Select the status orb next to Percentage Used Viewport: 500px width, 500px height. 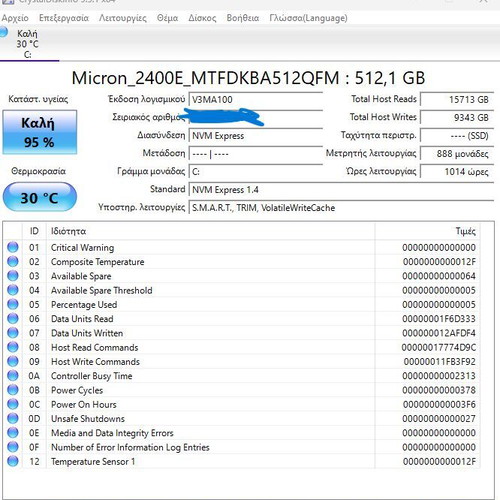13,304
